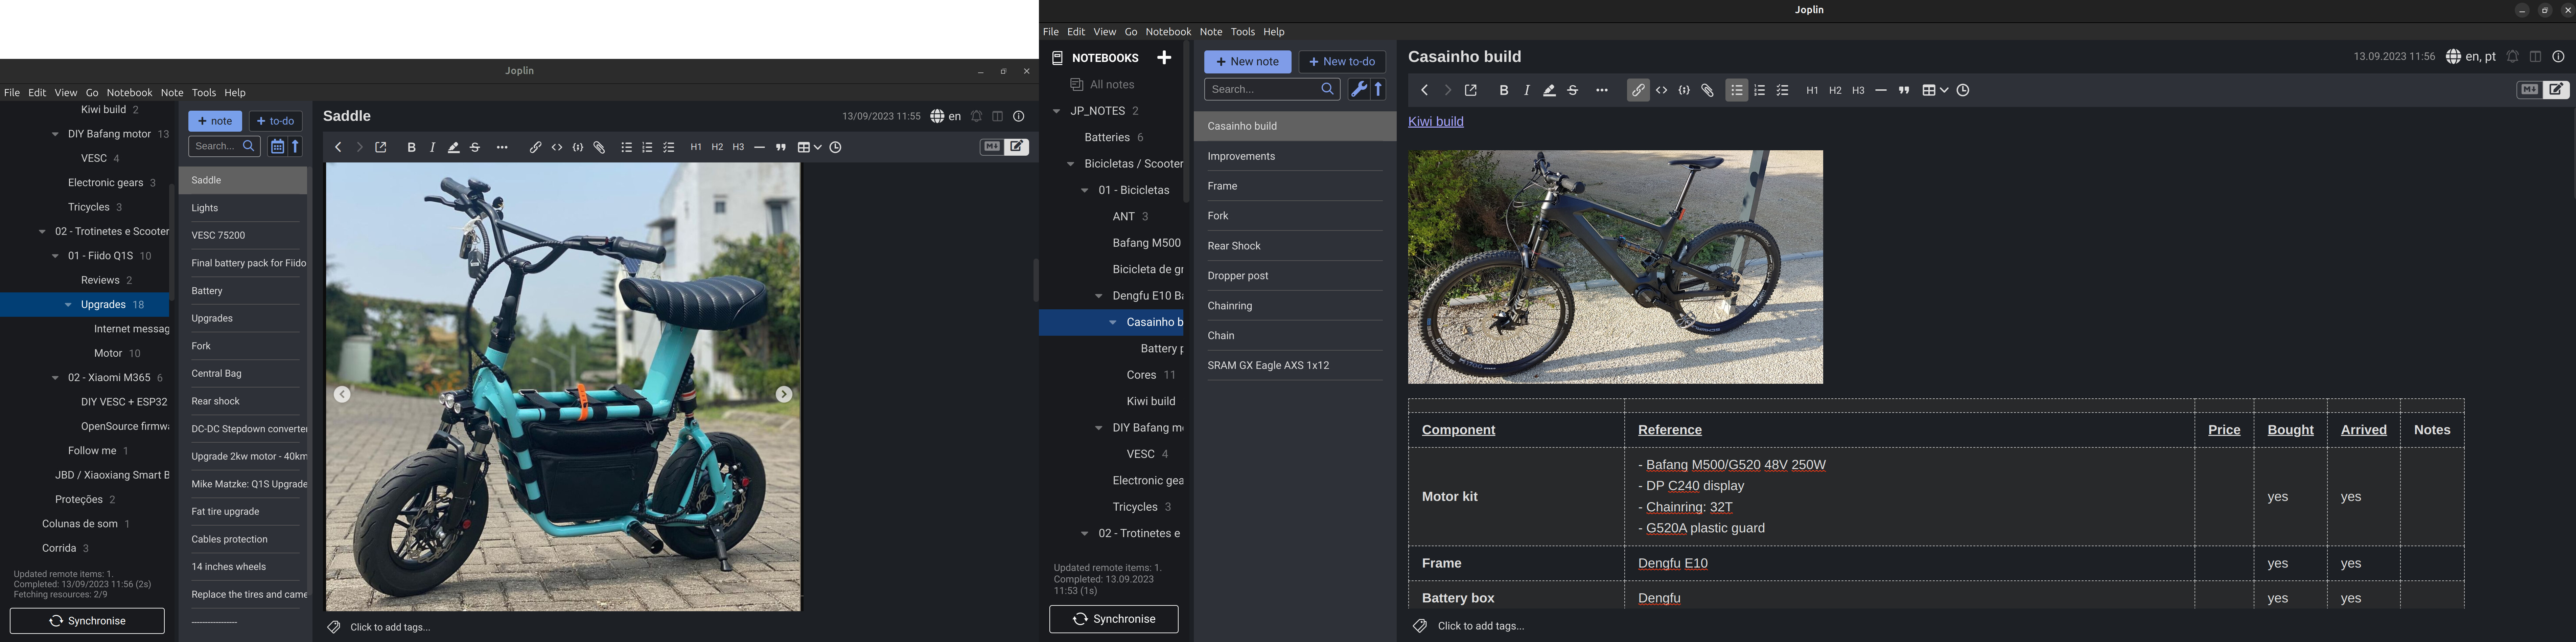Click '+ to-do' button in left window
2576x642 pixels.
click(x=276, y=122)
